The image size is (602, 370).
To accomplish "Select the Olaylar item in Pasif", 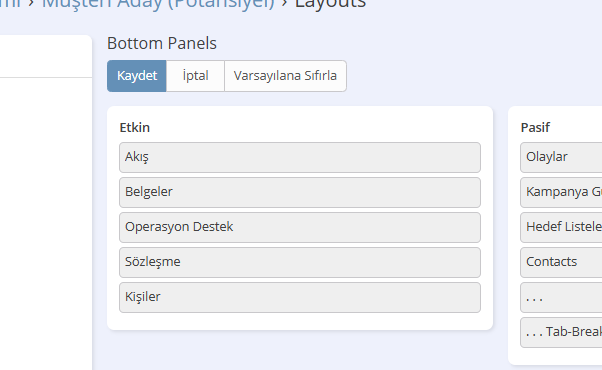I will point(561,157).
